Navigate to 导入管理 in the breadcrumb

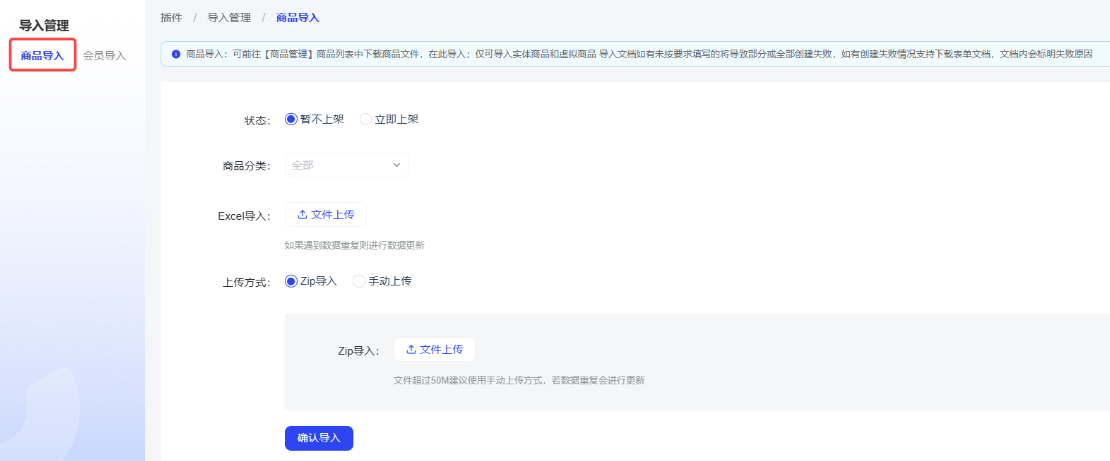tap(227, 17)
